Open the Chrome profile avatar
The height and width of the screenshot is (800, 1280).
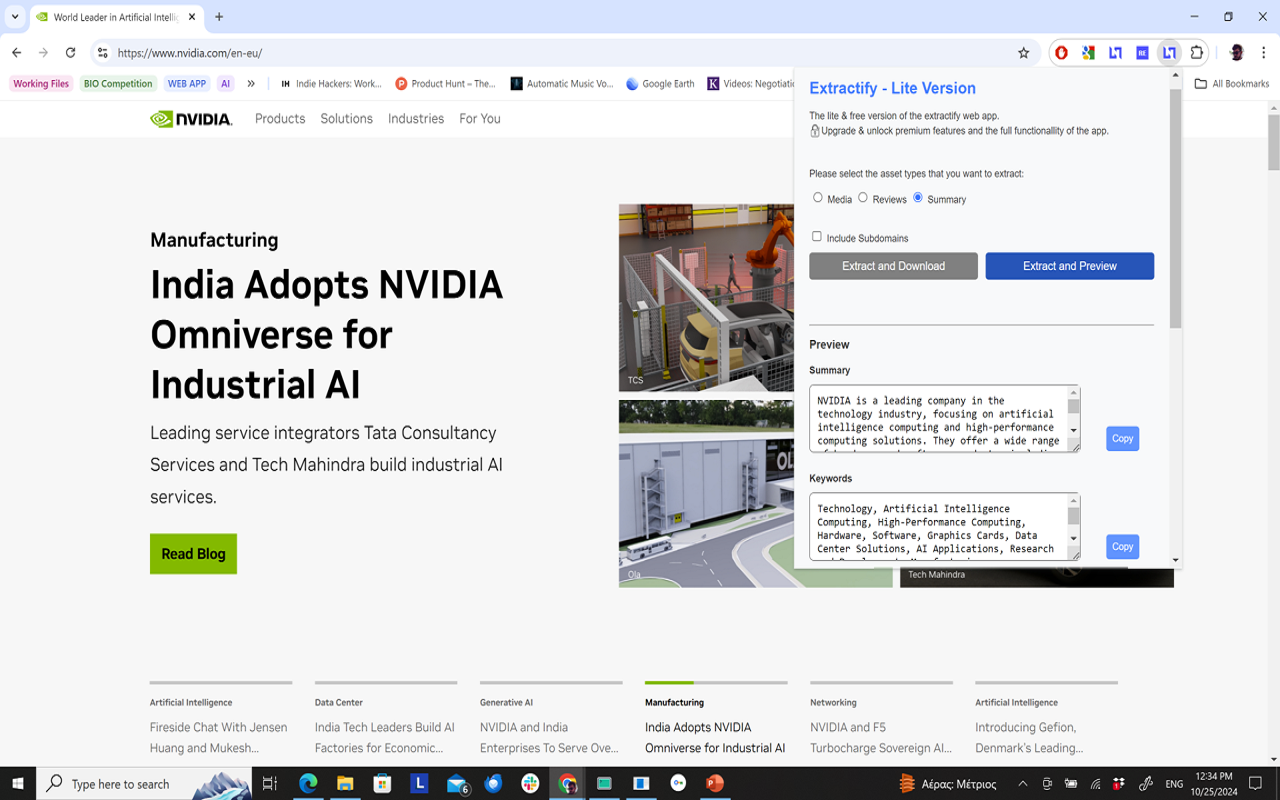click(1236, 53)
